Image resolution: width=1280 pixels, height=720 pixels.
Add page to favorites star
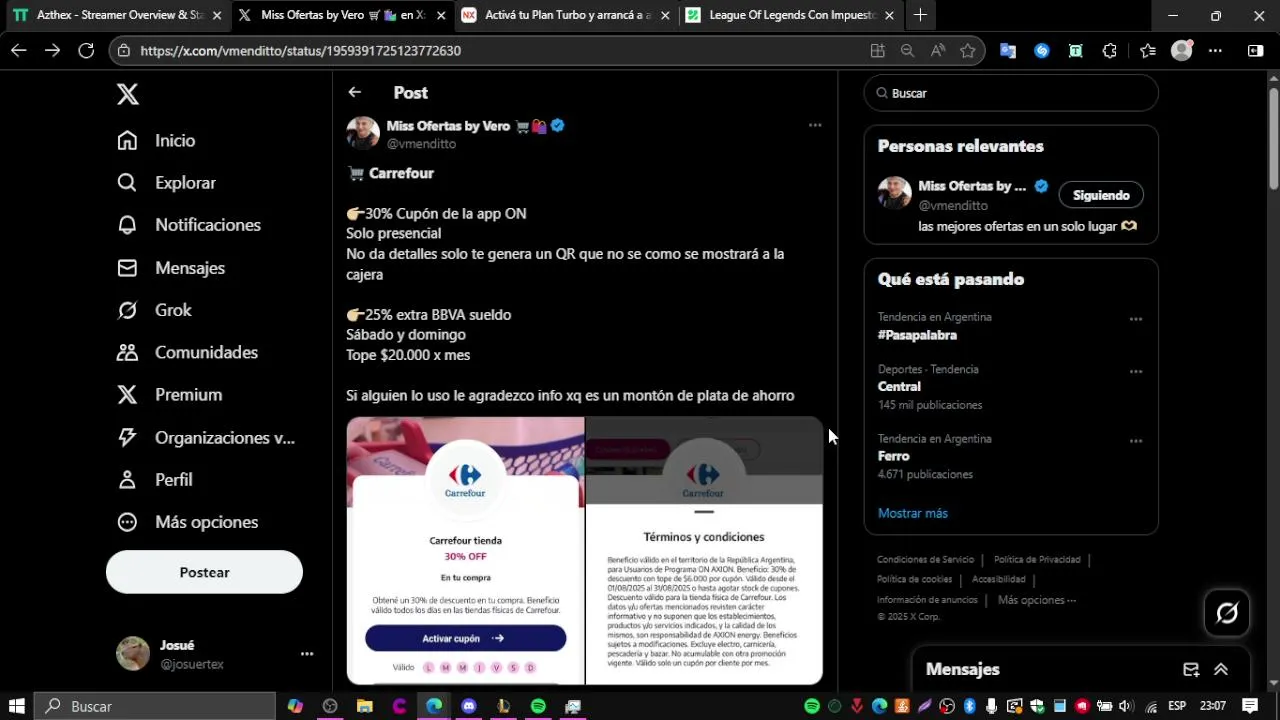[x=967, y=51]
